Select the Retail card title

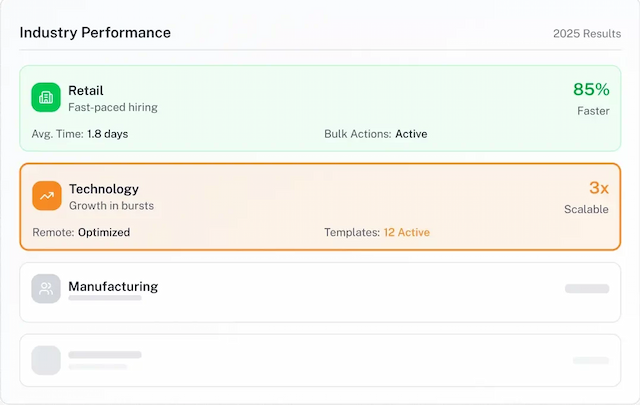point(86,90)
